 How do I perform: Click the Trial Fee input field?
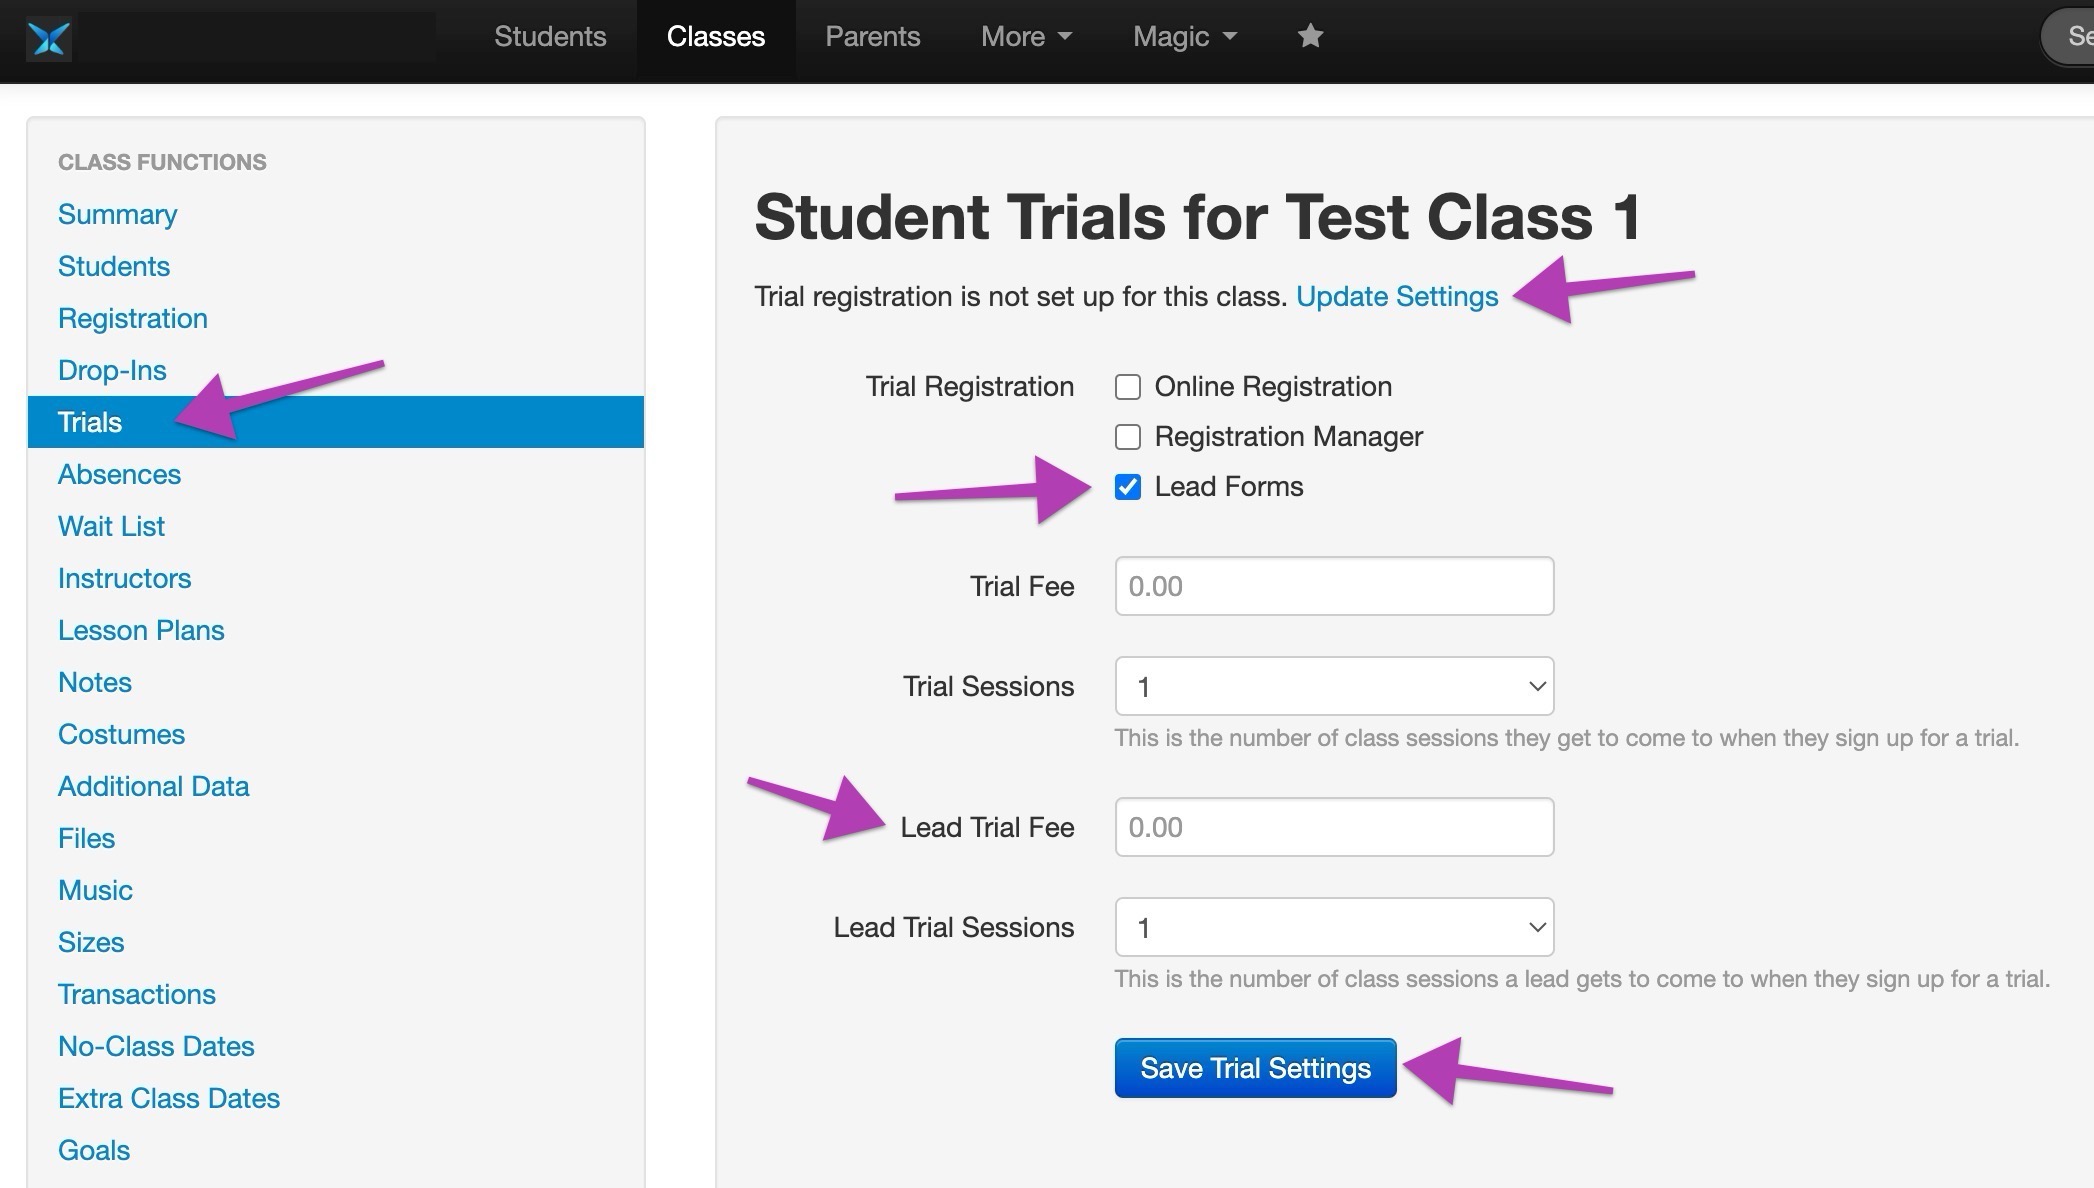pos(1334,586)
